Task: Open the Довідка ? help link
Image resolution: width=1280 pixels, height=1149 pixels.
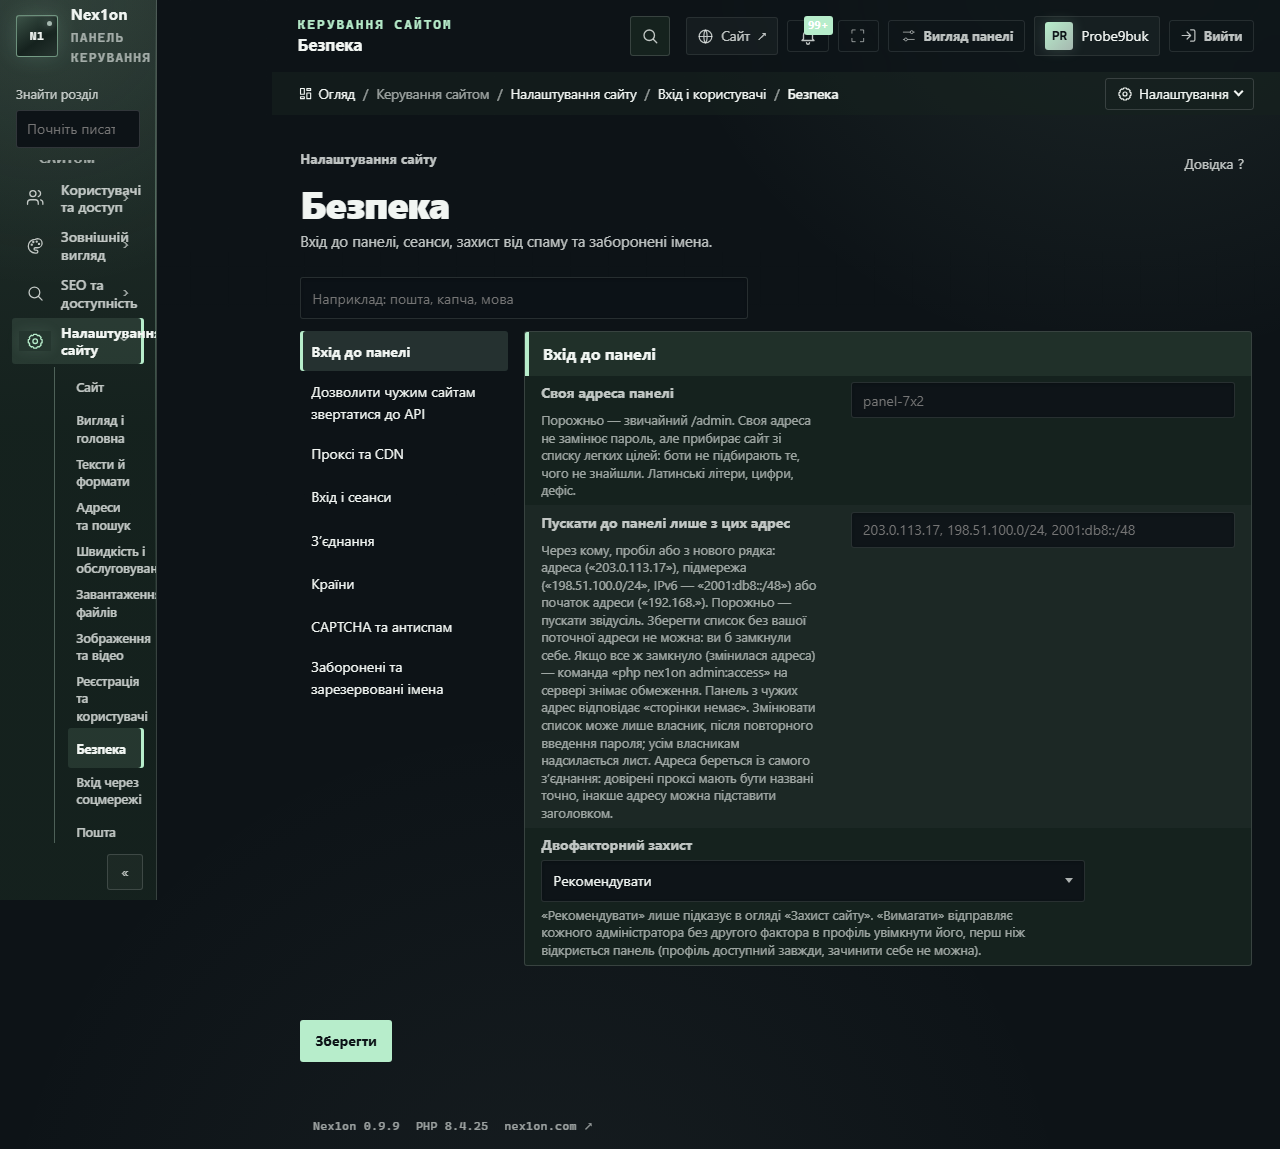Action: pos(1214,164)
